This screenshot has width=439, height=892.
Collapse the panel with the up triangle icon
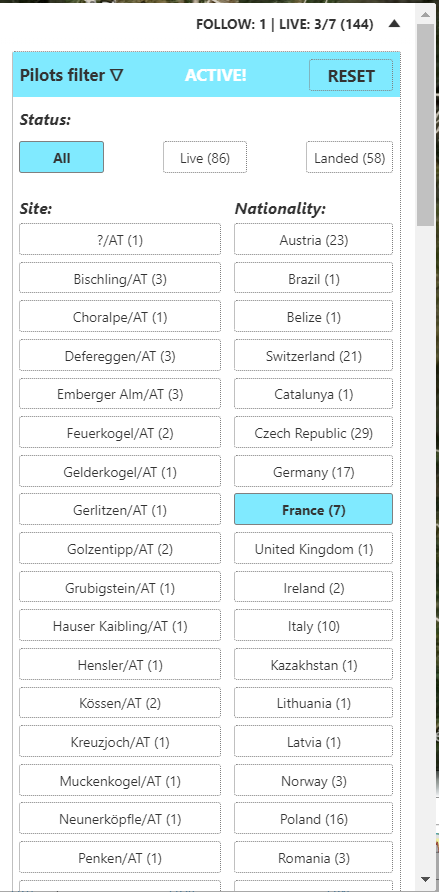[x=395, y=24]
